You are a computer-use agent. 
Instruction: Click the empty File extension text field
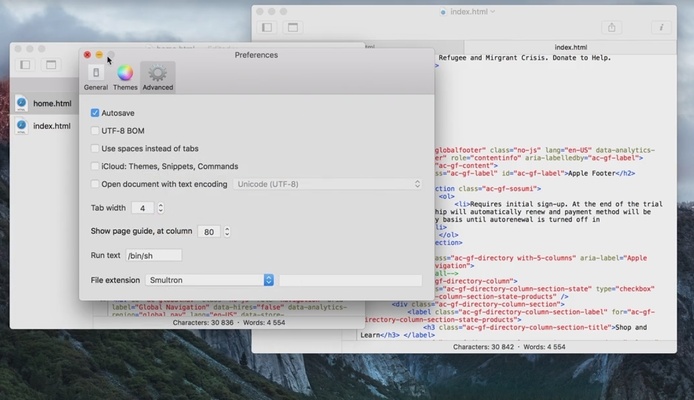(351, 280)
